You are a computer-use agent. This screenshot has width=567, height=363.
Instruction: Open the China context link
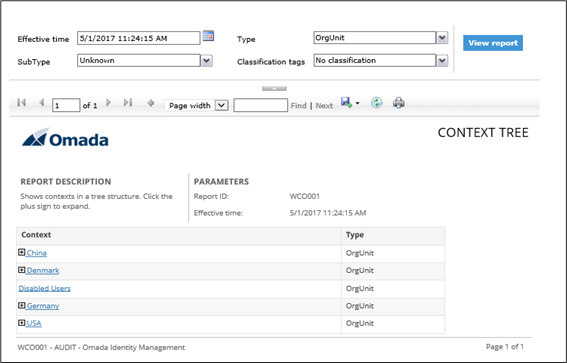click(37, 253)
